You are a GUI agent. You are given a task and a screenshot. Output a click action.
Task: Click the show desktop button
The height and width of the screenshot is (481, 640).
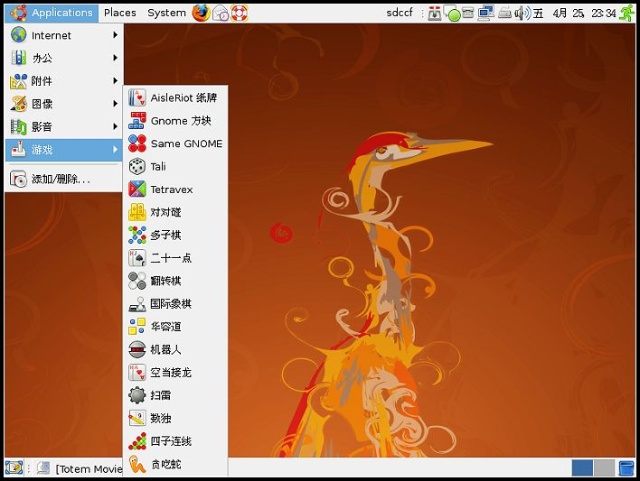tap(14, 468)
